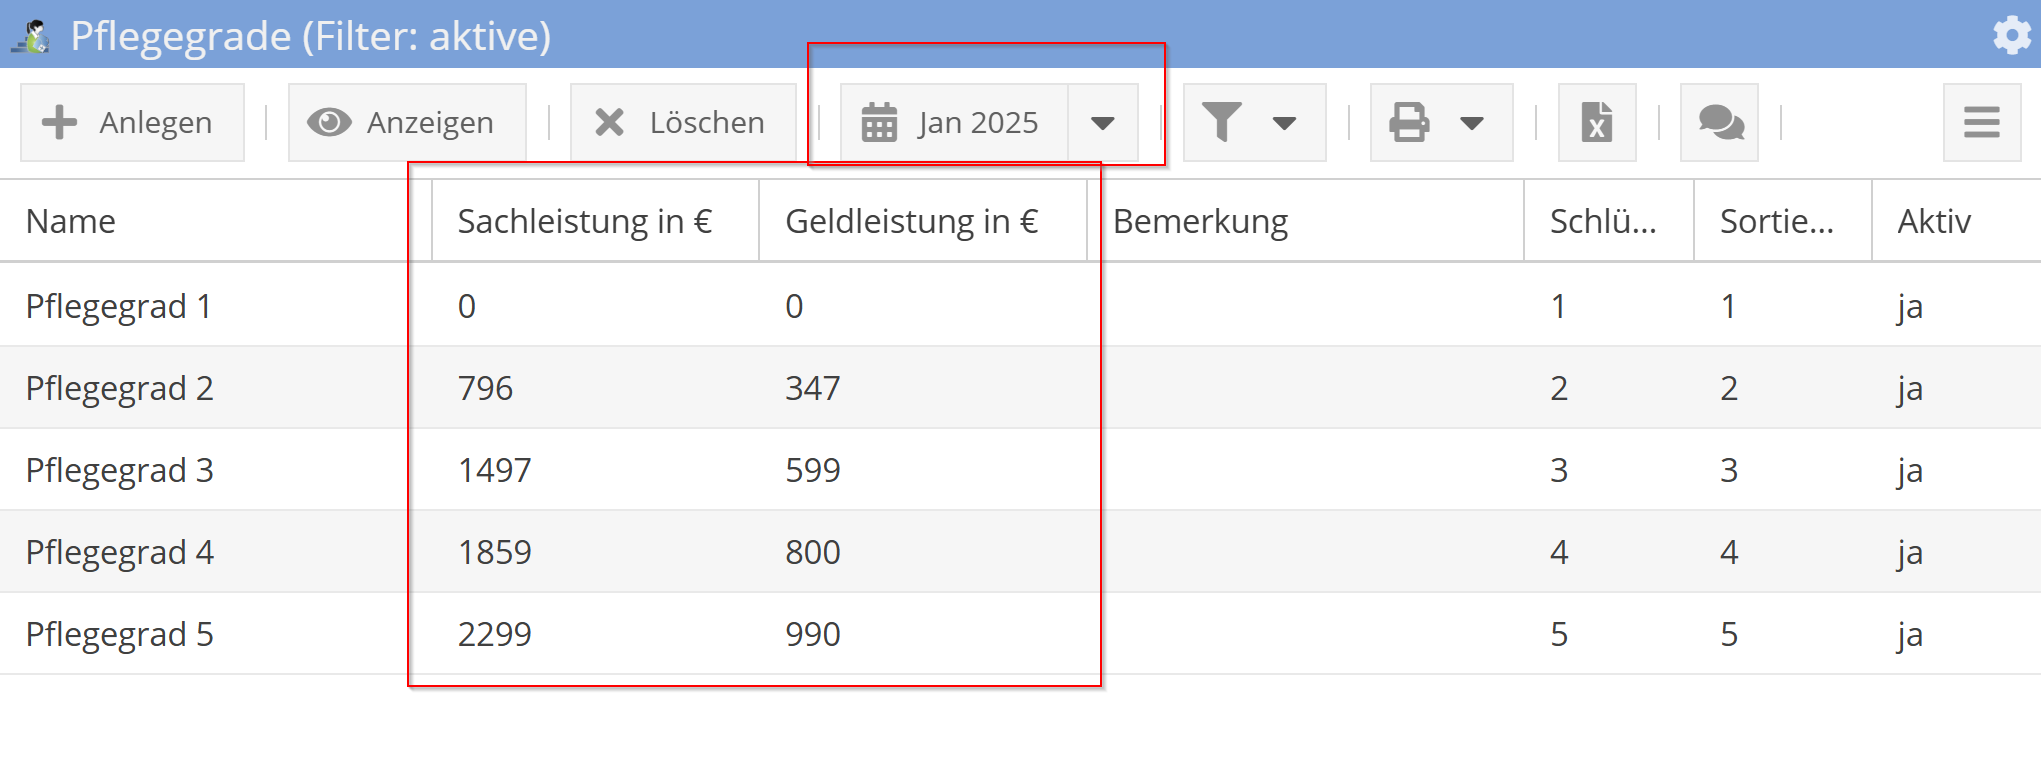Image resolution: width=2041 pixels, height=771 pixels.
Task: Select the Pflegegrad 3 row
Action: (x=120, y=469)
